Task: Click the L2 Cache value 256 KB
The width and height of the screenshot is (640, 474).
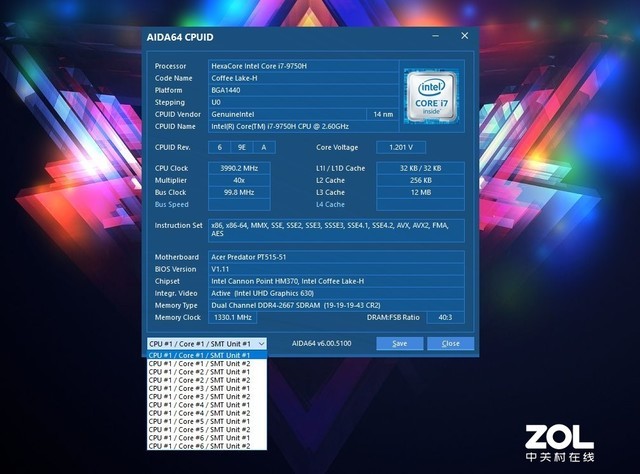Action: [x=420, y=180]
